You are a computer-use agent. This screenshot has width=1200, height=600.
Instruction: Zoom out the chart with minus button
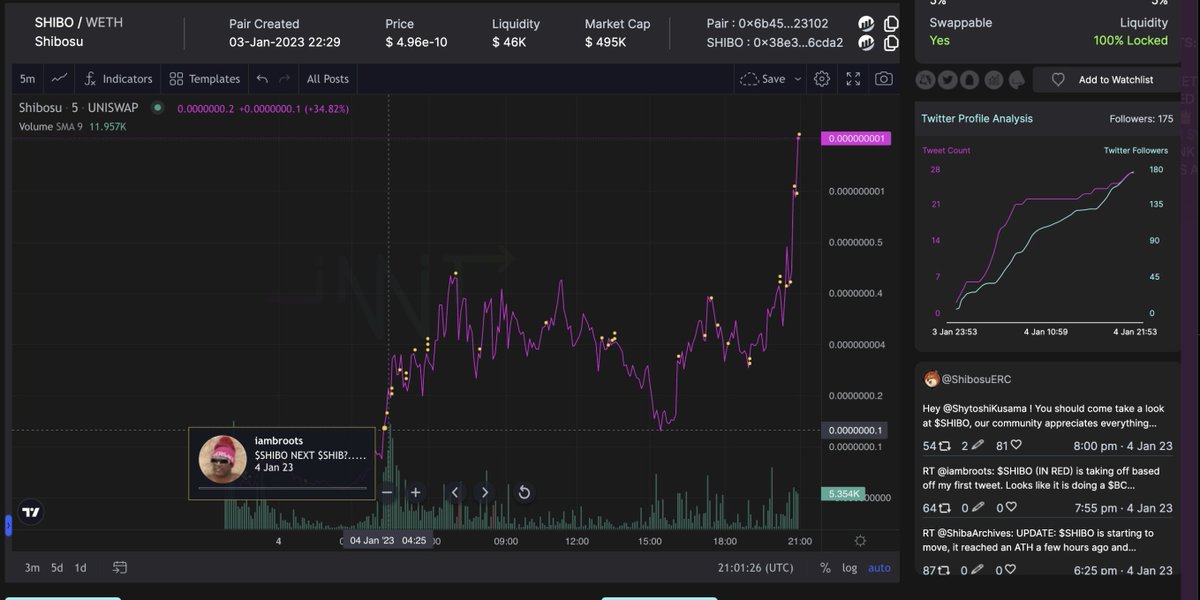387,492
